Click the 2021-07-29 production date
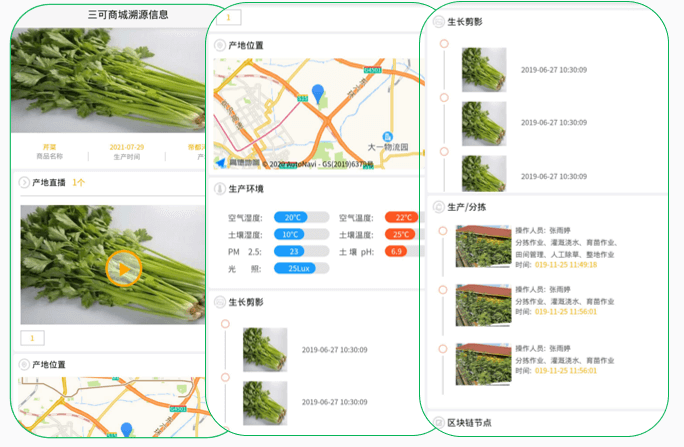This screenshot has height=447, width=684. point(127,147)
